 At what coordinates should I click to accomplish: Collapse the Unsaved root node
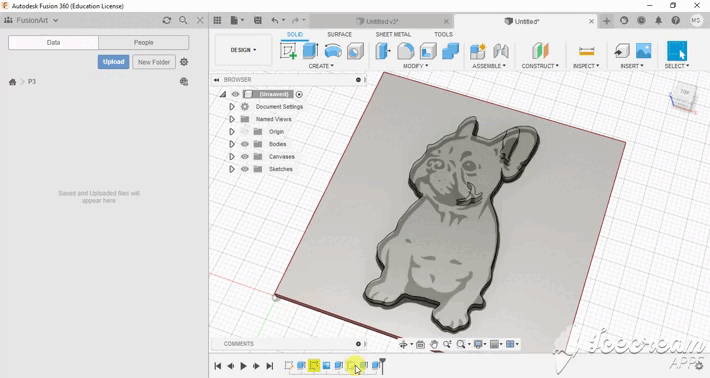[223, 94]
